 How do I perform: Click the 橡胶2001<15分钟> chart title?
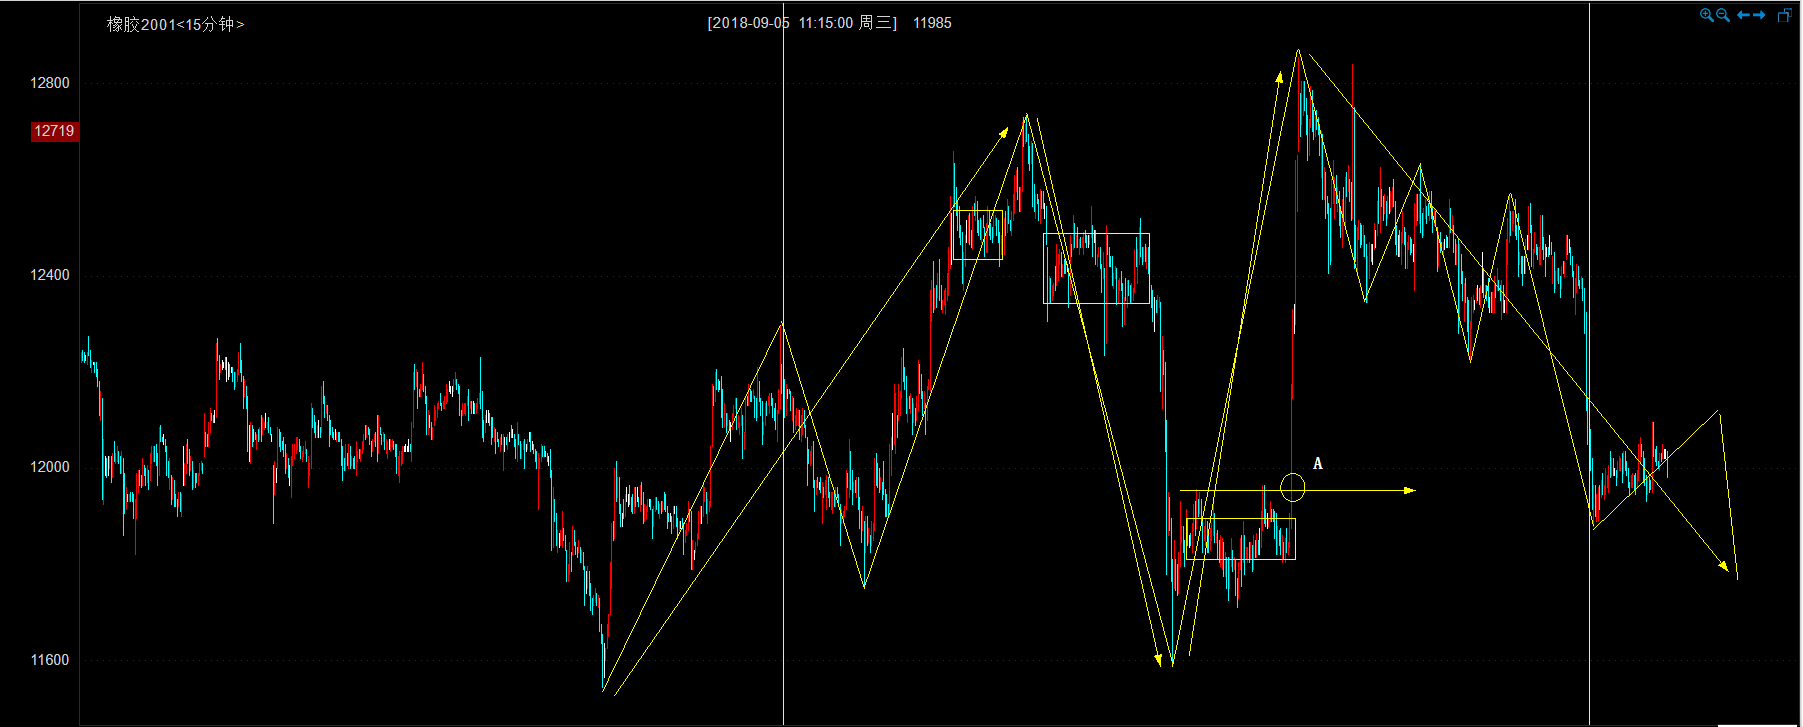pyautogui.click(x=175, y=24)
